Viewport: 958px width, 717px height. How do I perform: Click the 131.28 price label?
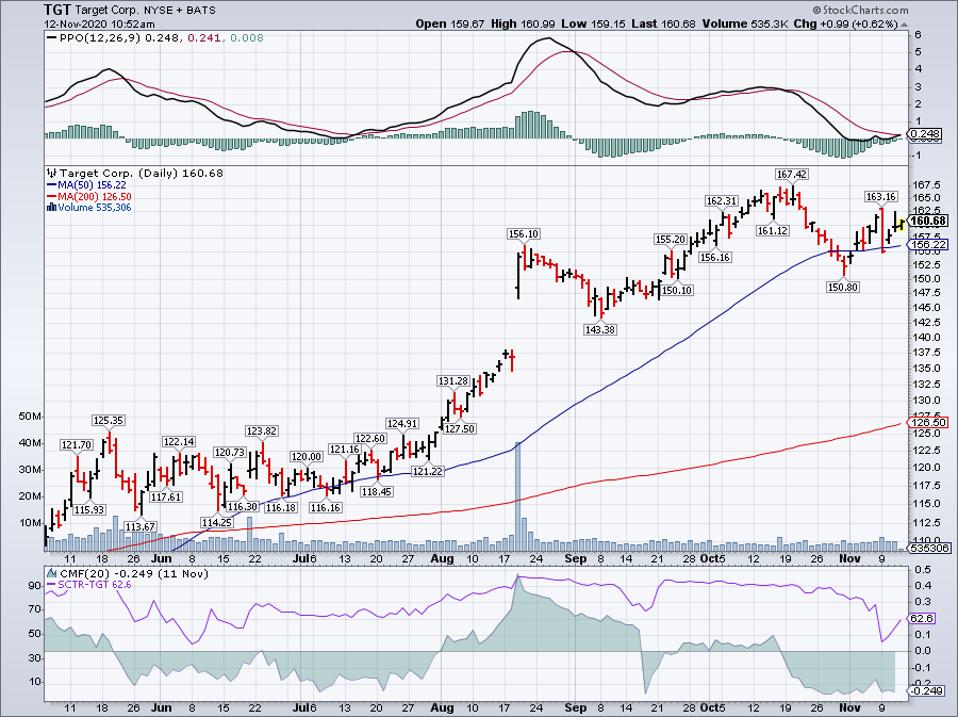click(x=453, y=380)
